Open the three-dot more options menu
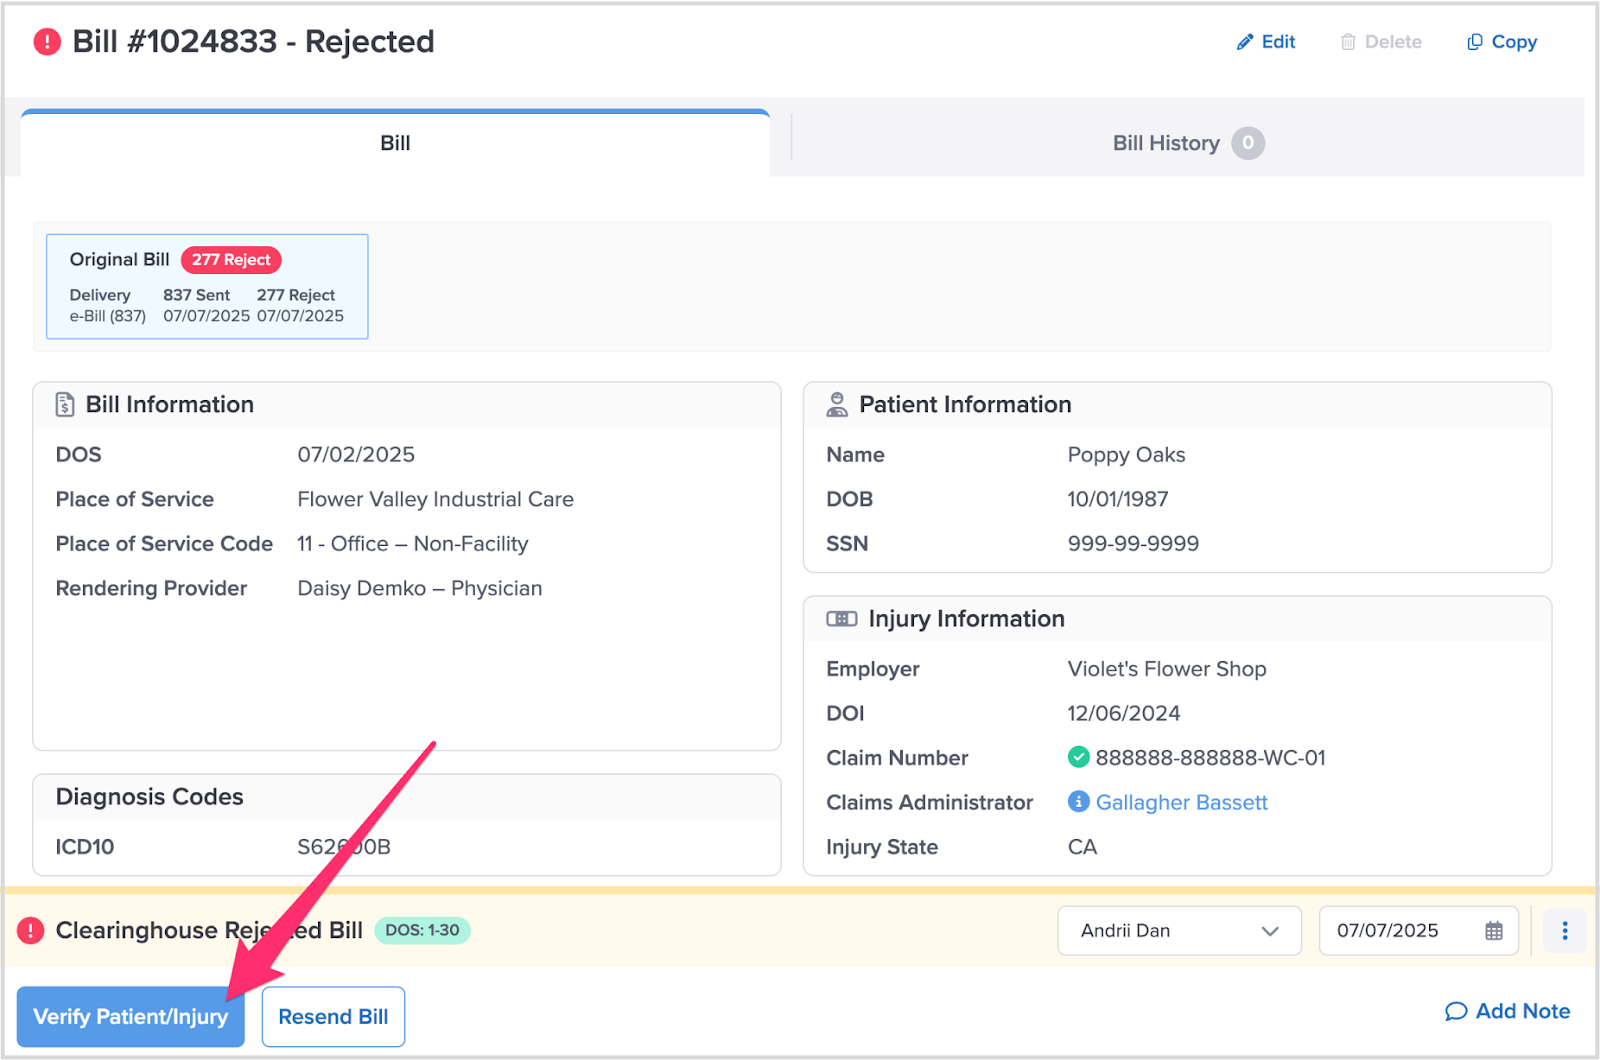Image resolution: width=1600 pixels, height=1060 pixels. (x=1564, y=931)
